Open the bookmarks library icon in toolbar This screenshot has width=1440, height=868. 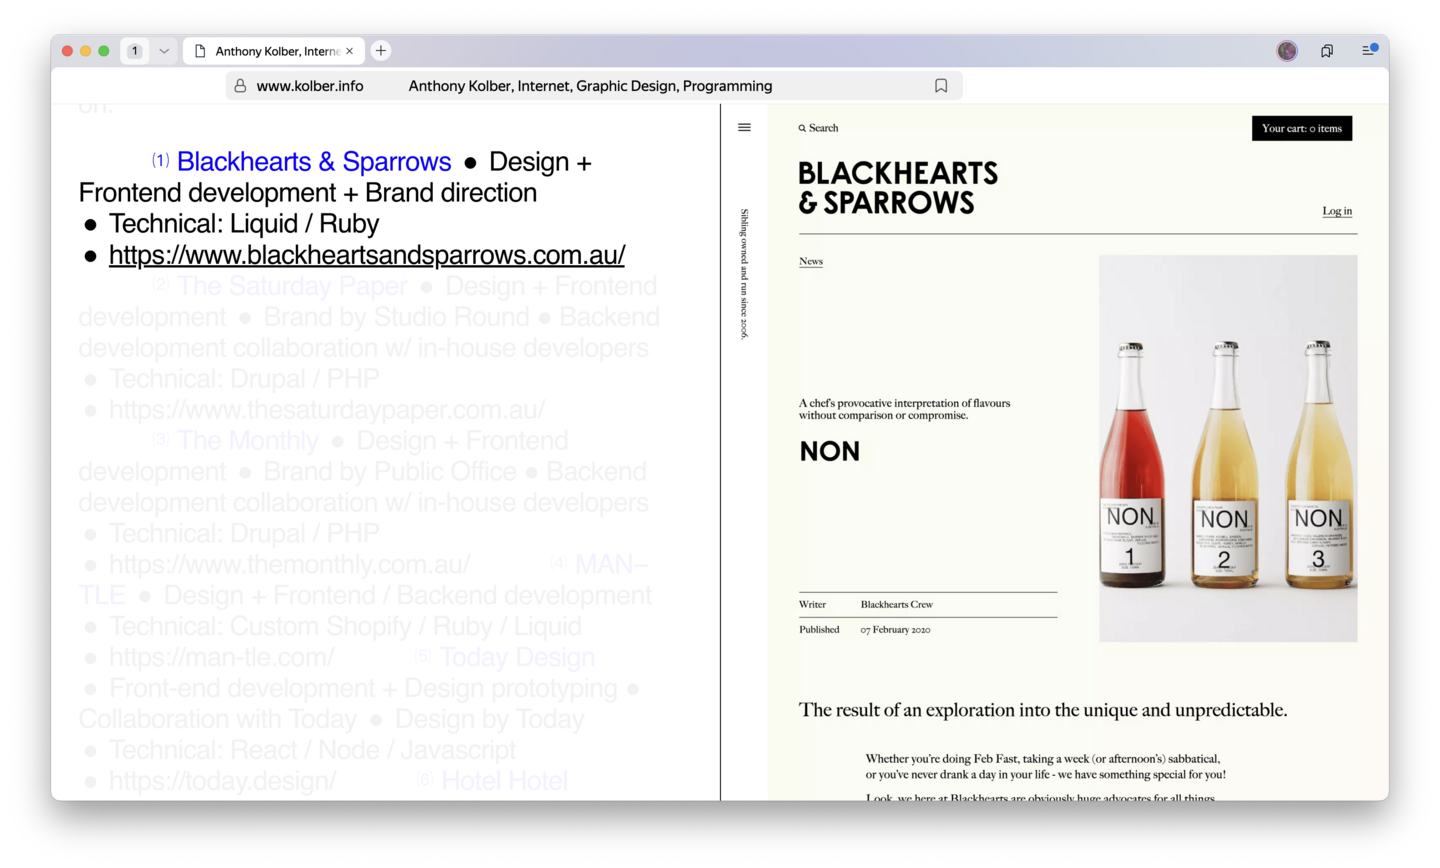[1327, 51]
